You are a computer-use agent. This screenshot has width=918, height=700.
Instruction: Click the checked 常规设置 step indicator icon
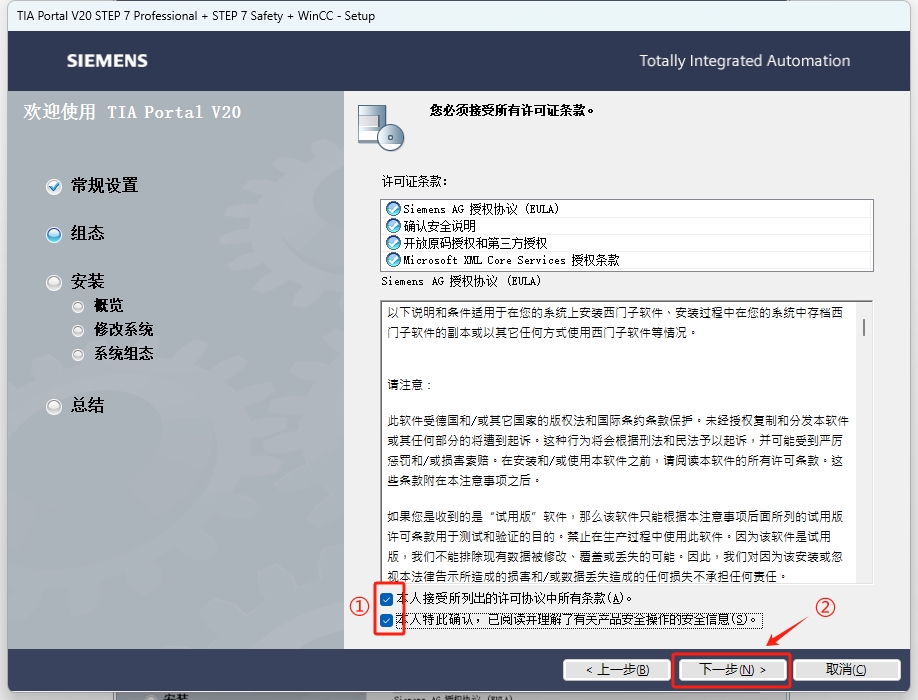pyautogui.click(x=53, y=186)
